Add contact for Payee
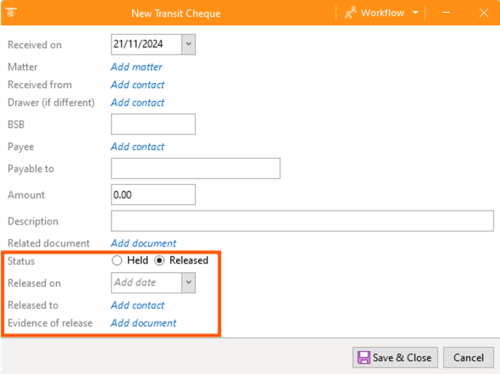Screen dimensions: 500x374 click(137, 147)
